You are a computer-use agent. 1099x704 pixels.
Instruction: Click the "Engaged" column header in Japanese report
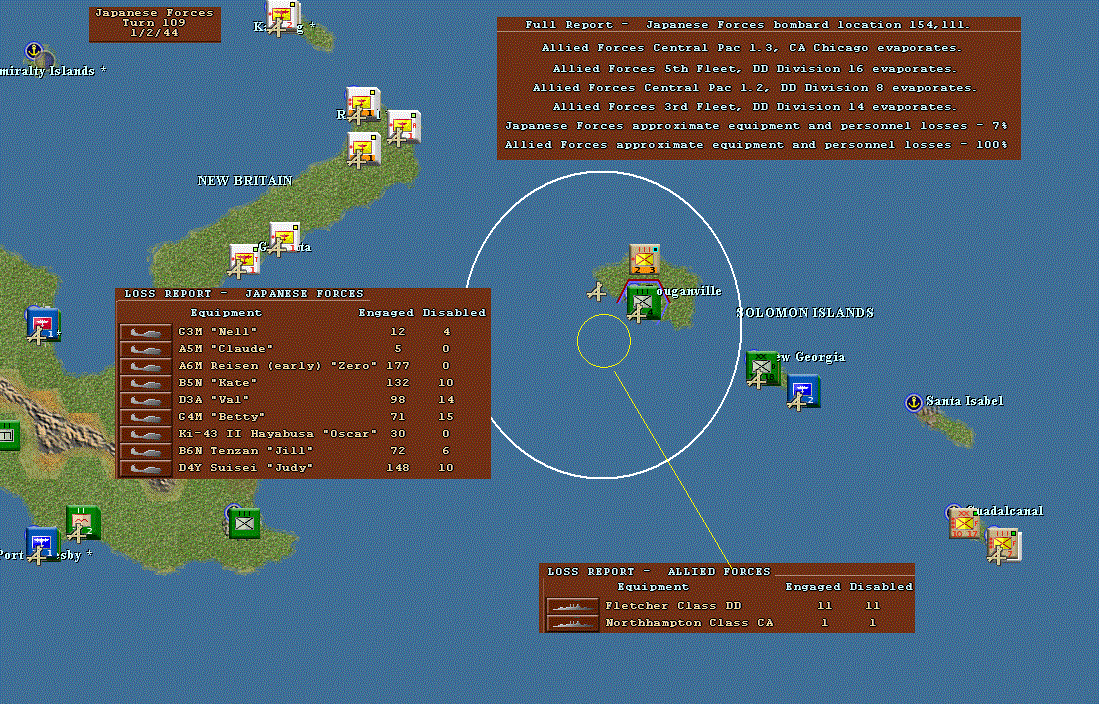click(x=385, y=313)
